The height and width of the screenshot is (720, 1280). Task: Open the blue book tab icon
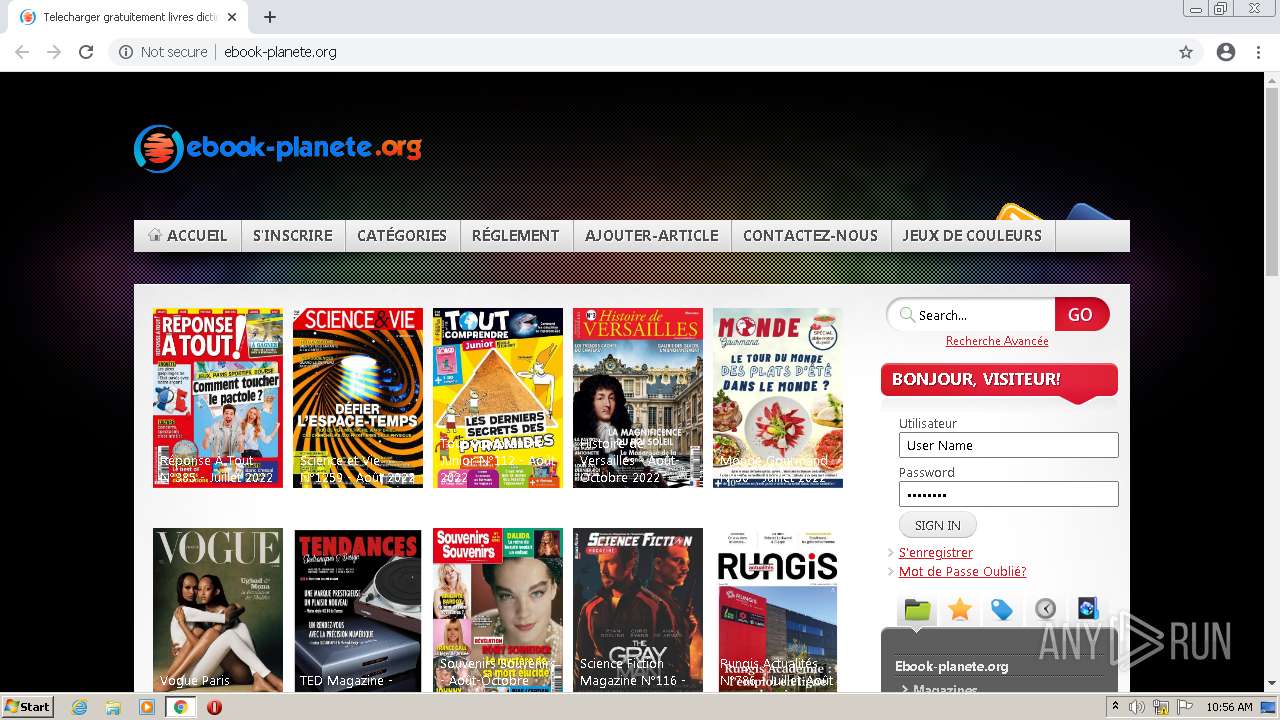coord(1088,608)
